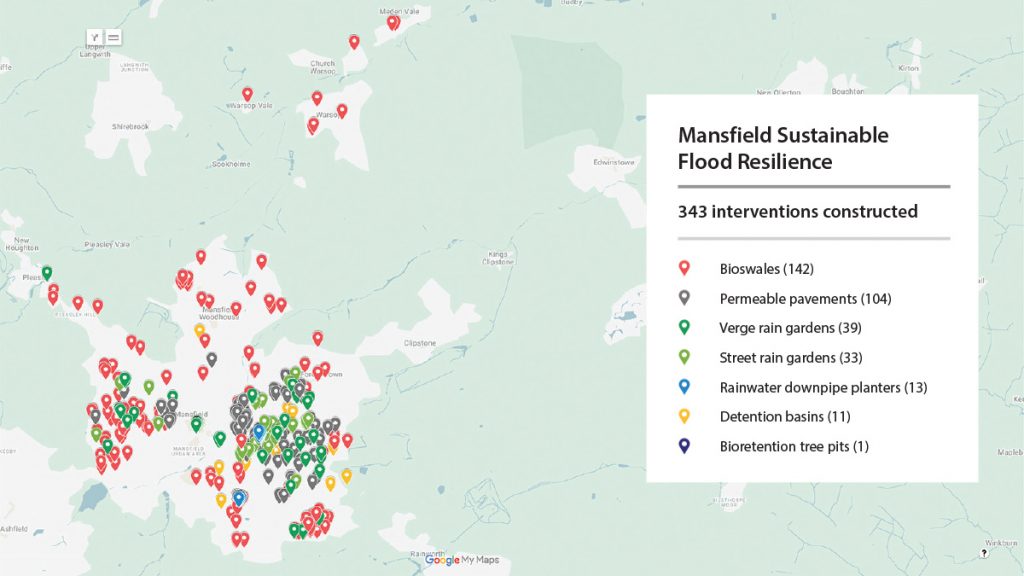Click the dark green Verge rain gardens legend pin
Viewport: 1024px width, 576px height.
pos(685,327)
